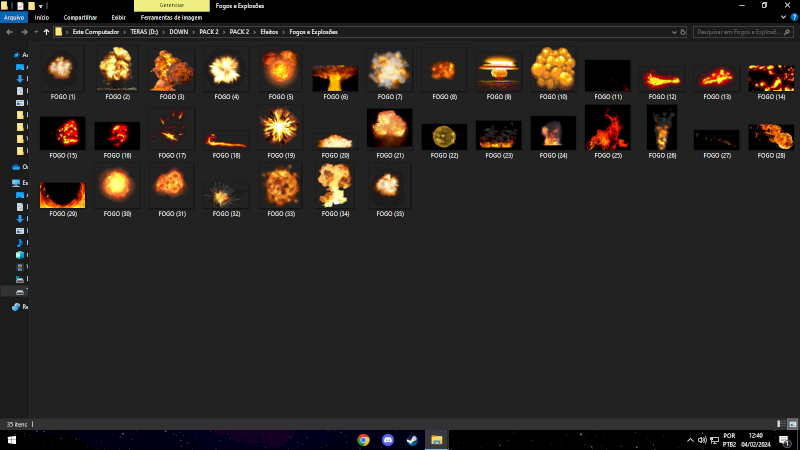Click the Properties quick access toolbar icon

point(20,6)
